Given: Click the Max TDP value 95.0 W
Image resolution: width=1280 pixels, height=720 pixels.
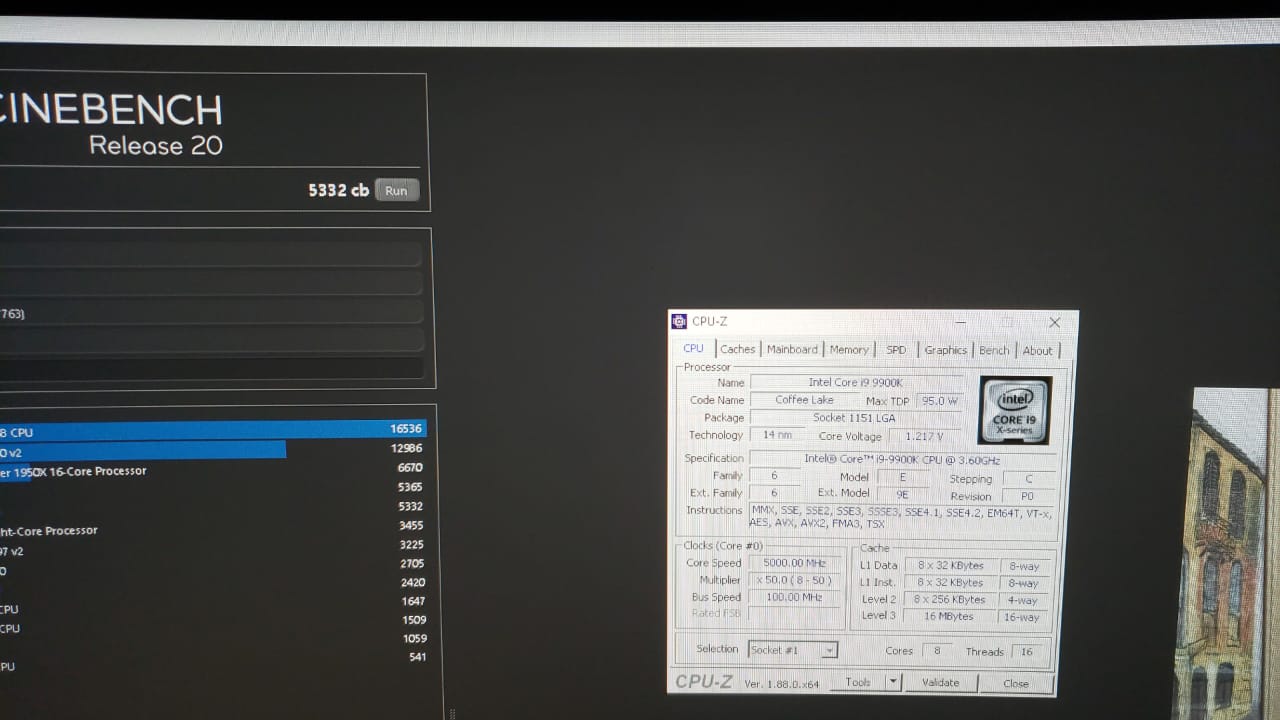Looking at the screenshot, I should 939,401.
